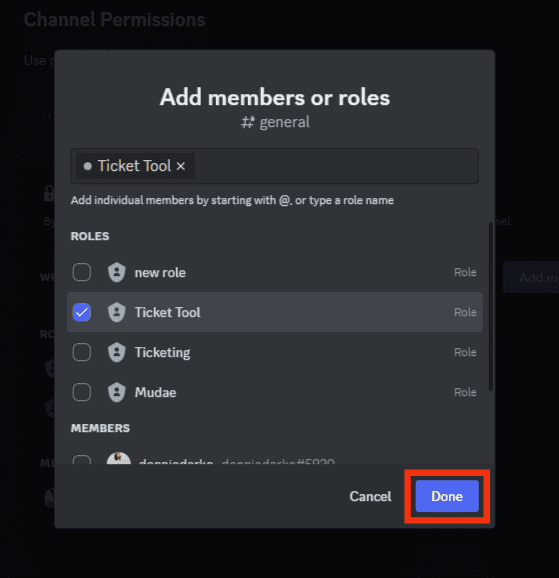Image resolution: width=559 pixels, height=578 pixels.
Task: Click the Ticket Tool chip in search field
Action: pos(135,166)
